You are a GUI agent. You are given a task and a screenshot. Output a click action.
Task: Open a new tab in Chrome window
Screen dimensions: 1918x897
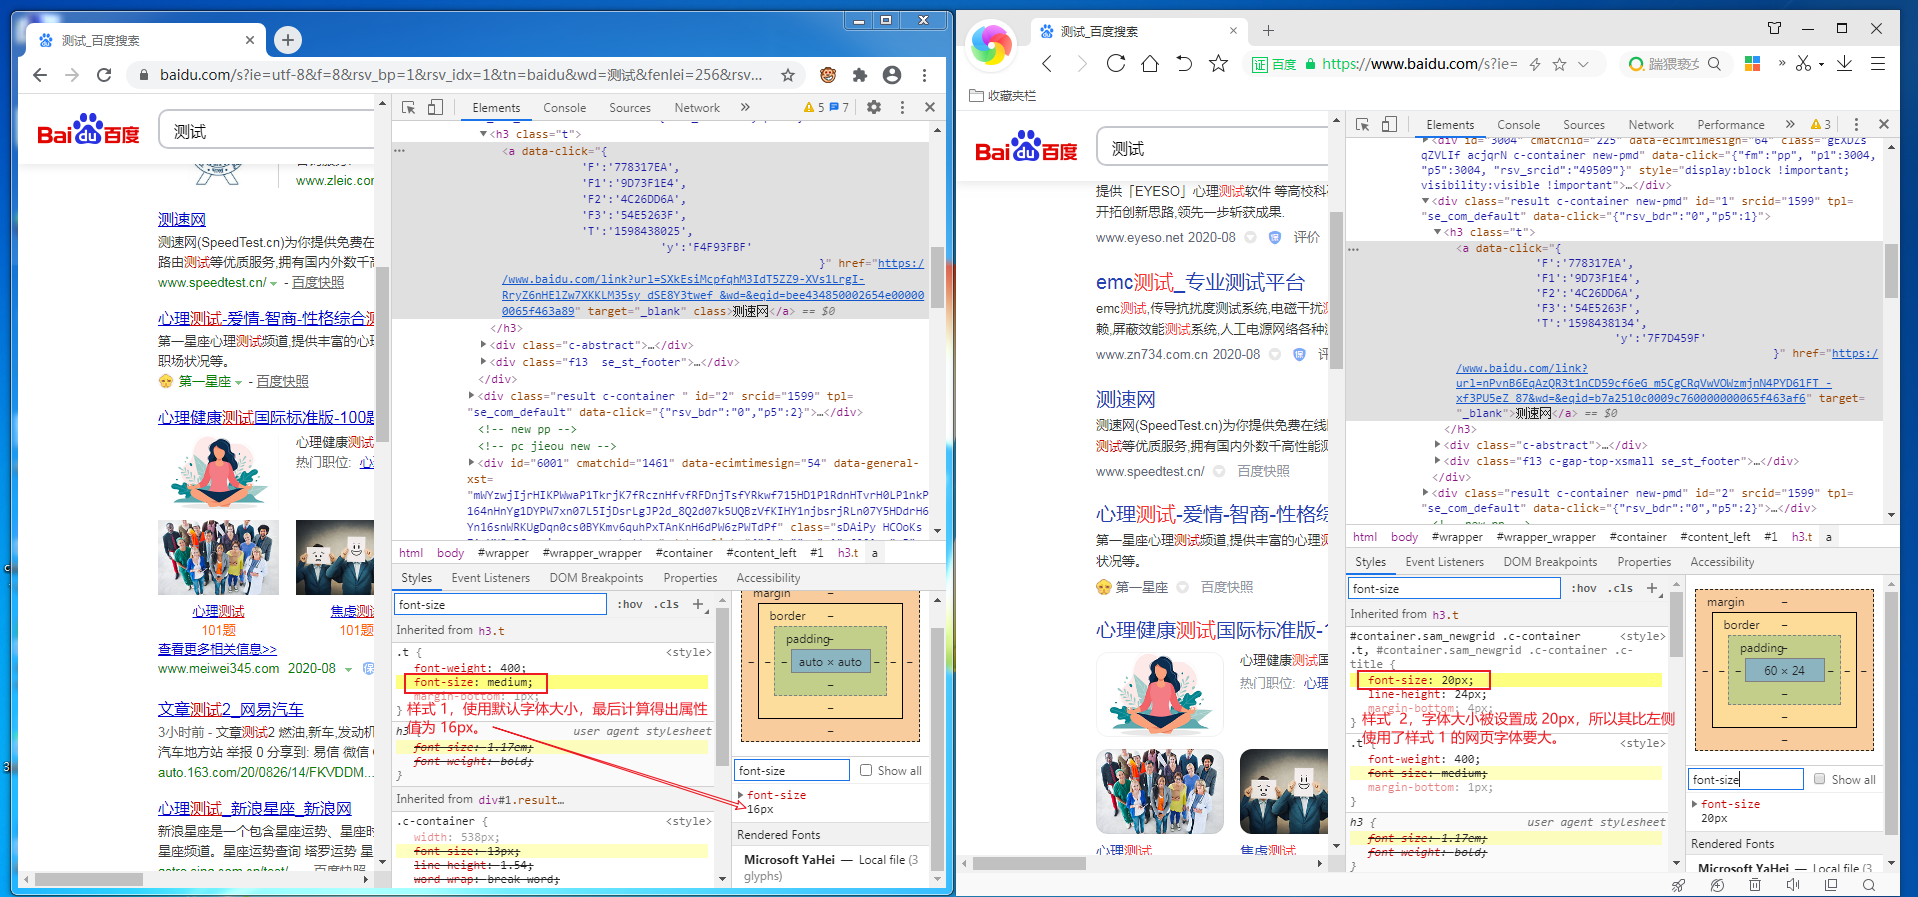pyautogui.click(x=288, y=40)
